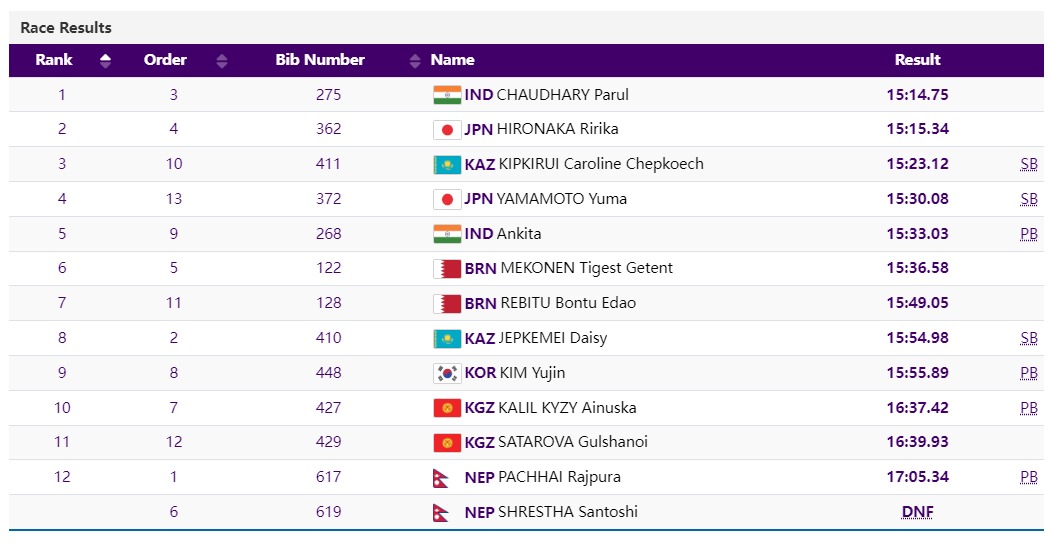Click Japan flag next to HIRONAKA Ririka
The image size is (1050, 544).
(446, 129)
